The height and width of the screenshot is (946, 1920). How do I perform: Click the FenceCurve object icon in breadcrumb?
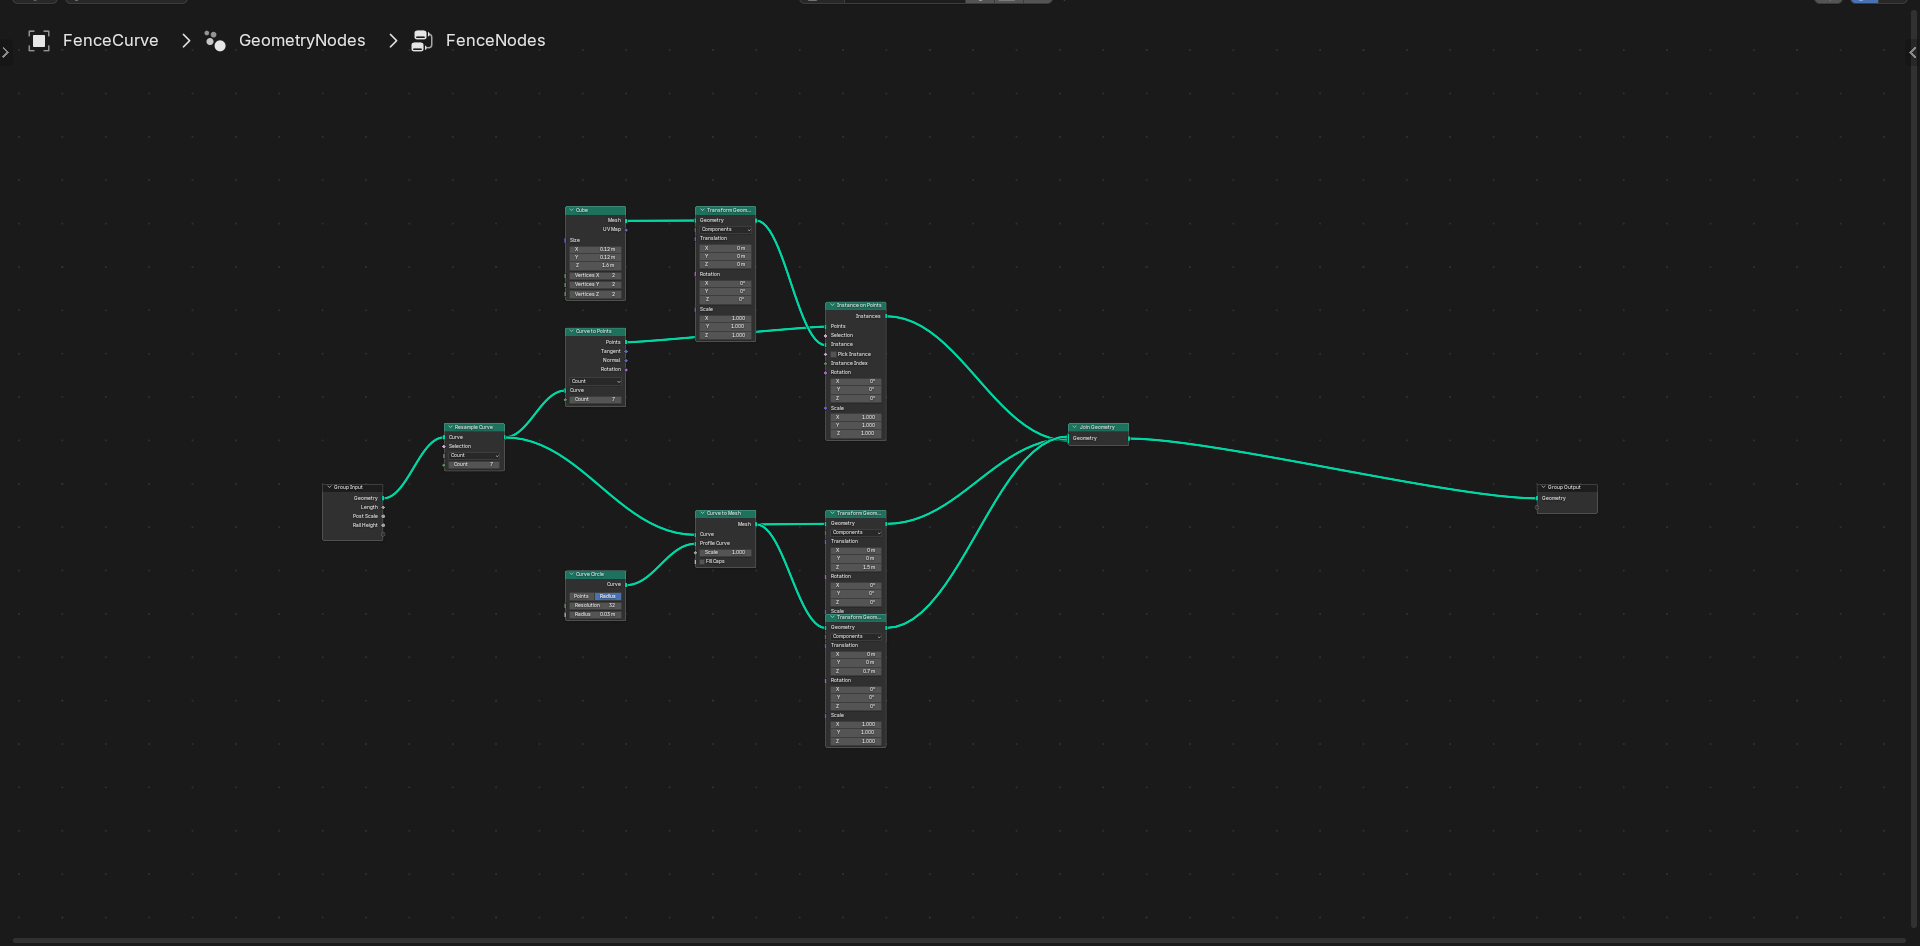39,40
